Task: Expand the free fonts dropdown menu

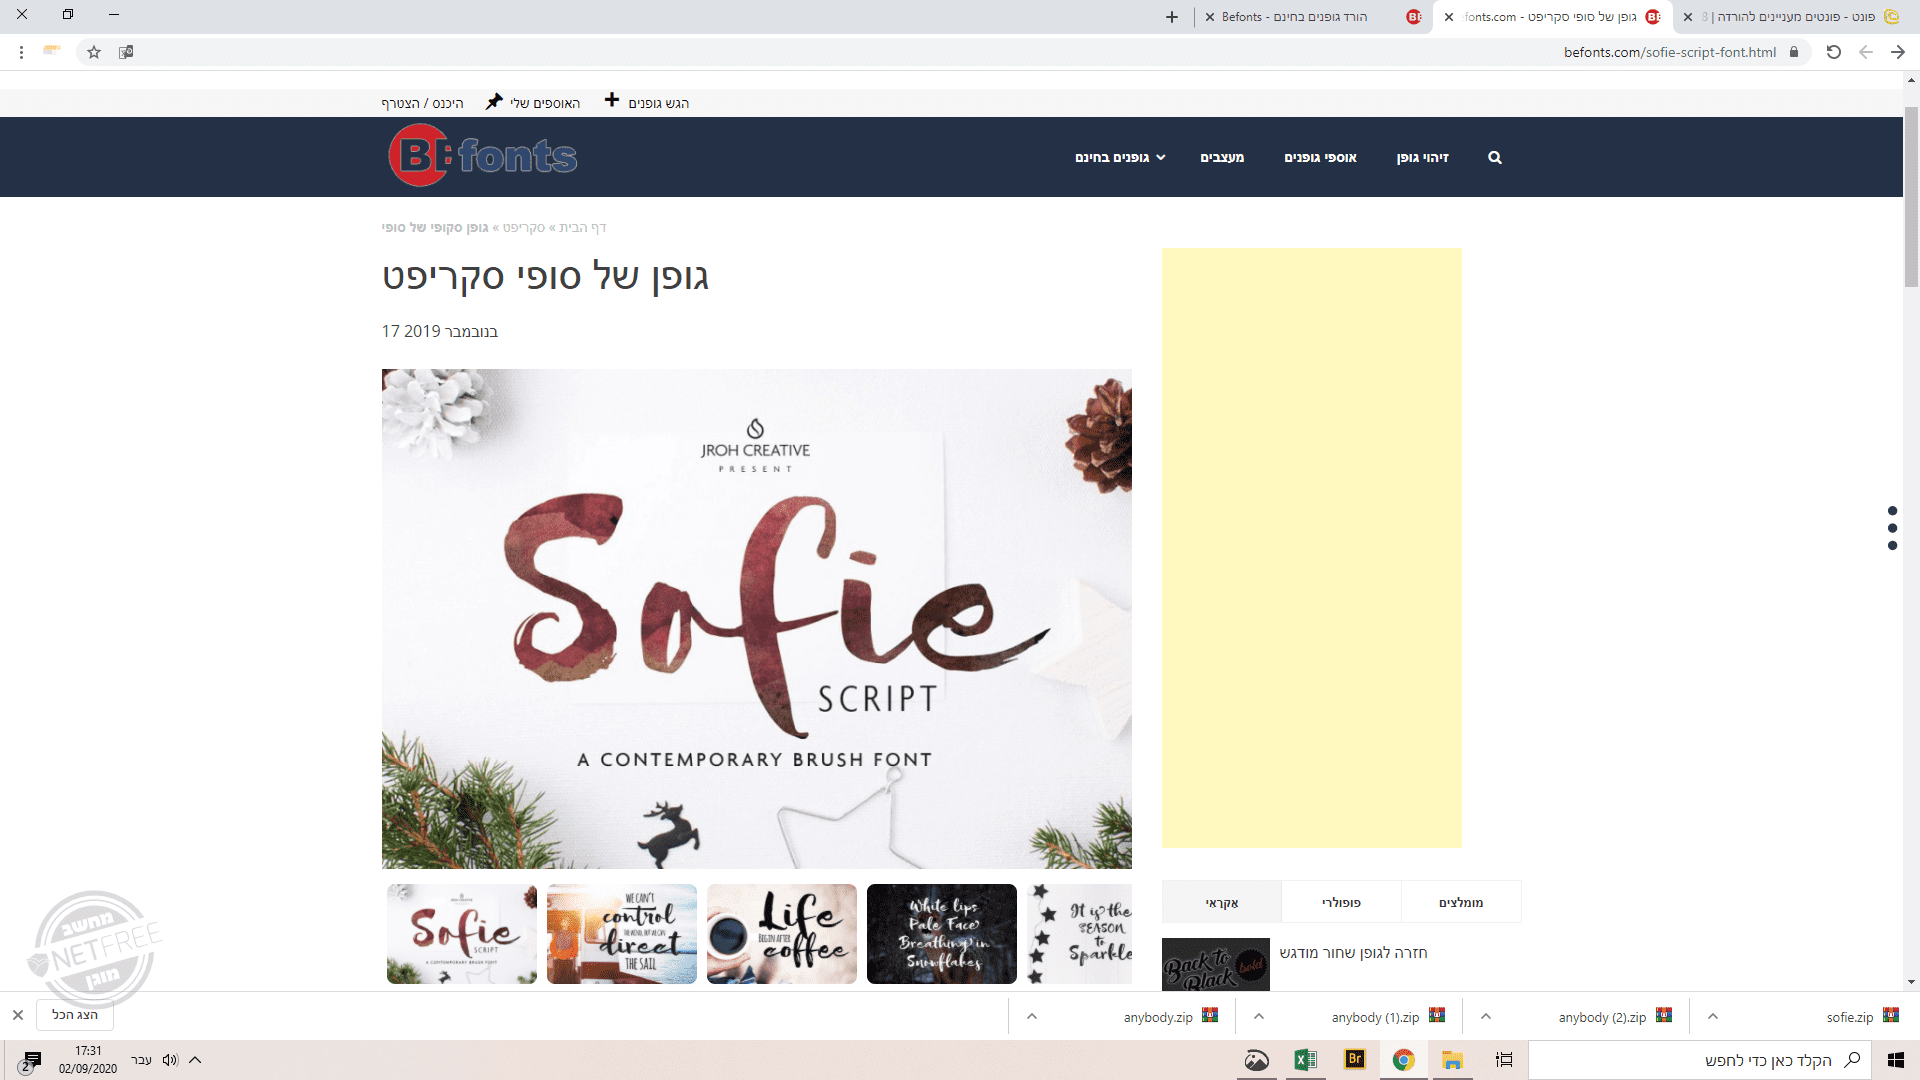Action: click(x=1120, y=157)
